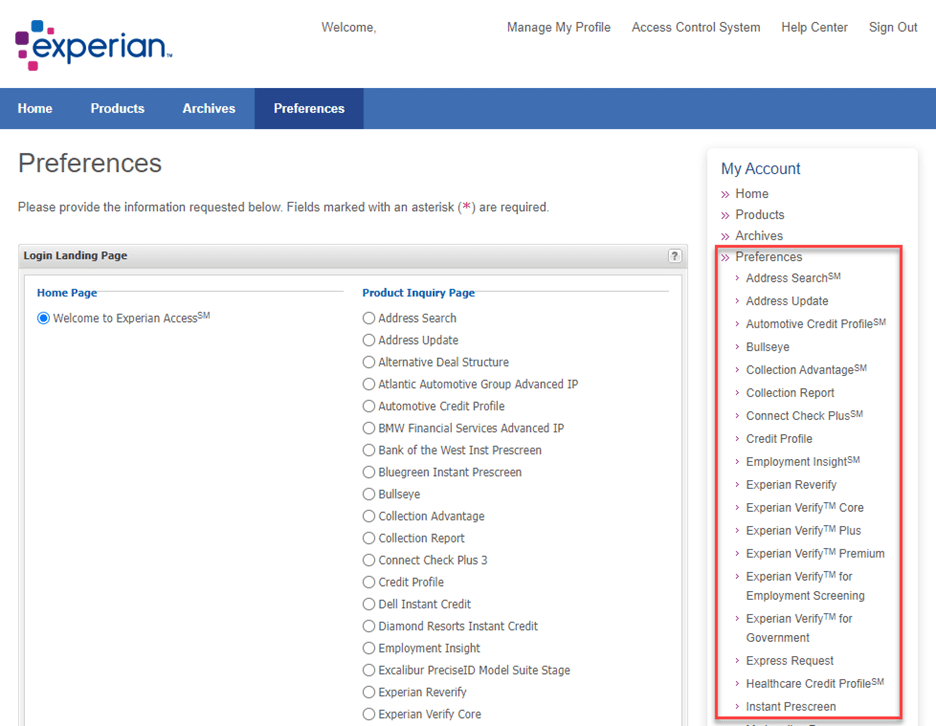936x726 pixels.
Task: Open the Help Center link
Action: click(x=814, y=27)
